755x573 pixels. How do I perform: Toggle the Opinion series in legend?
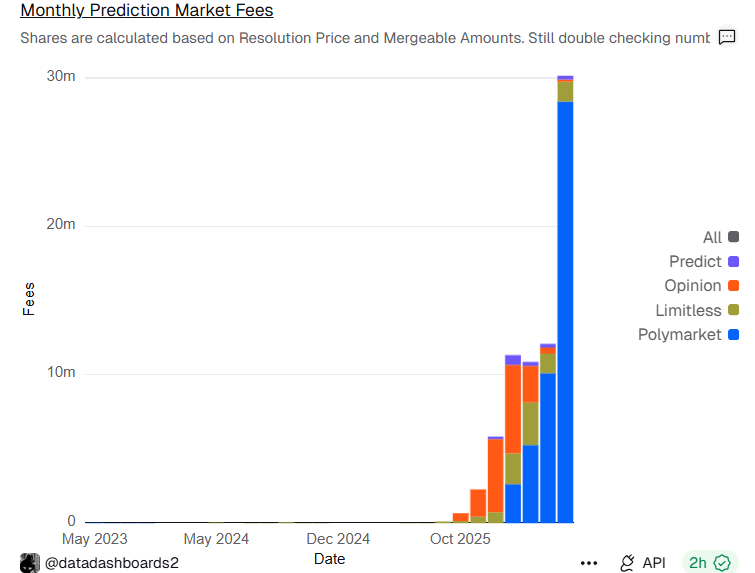tap(693, 285)
